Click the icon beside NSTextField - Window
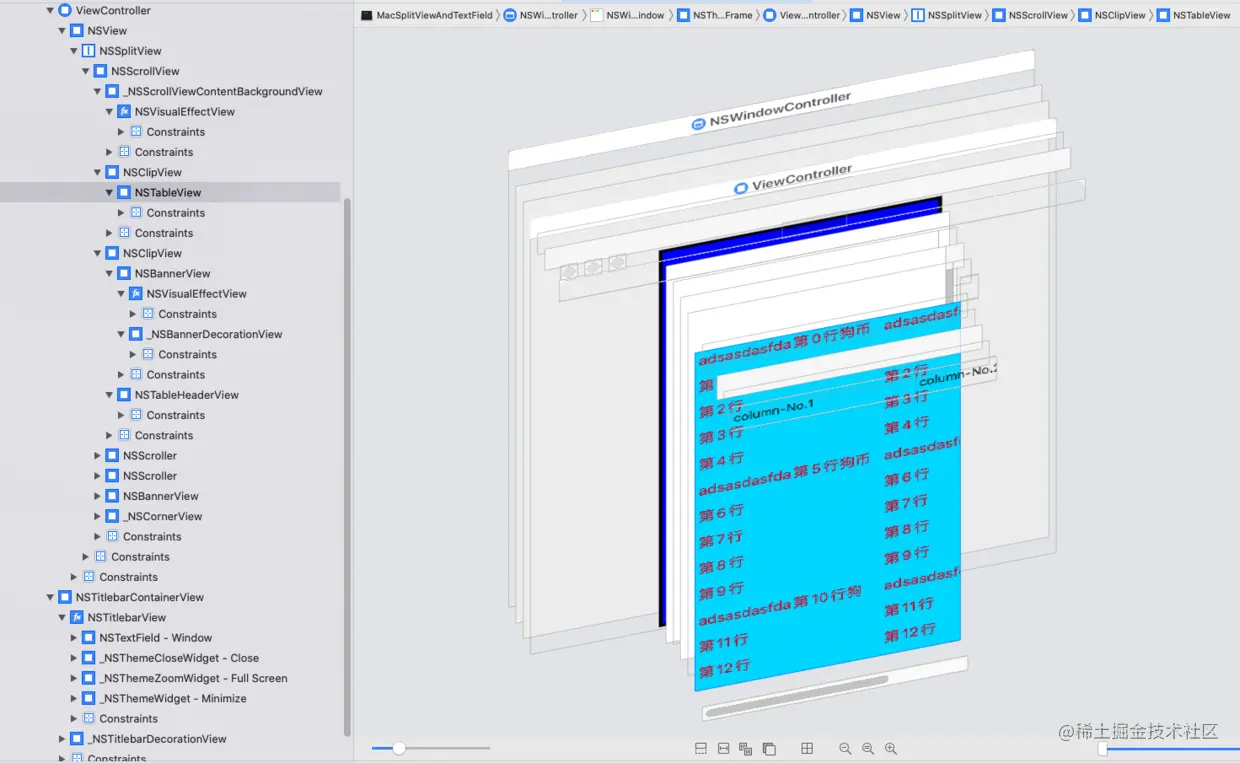 89,638
